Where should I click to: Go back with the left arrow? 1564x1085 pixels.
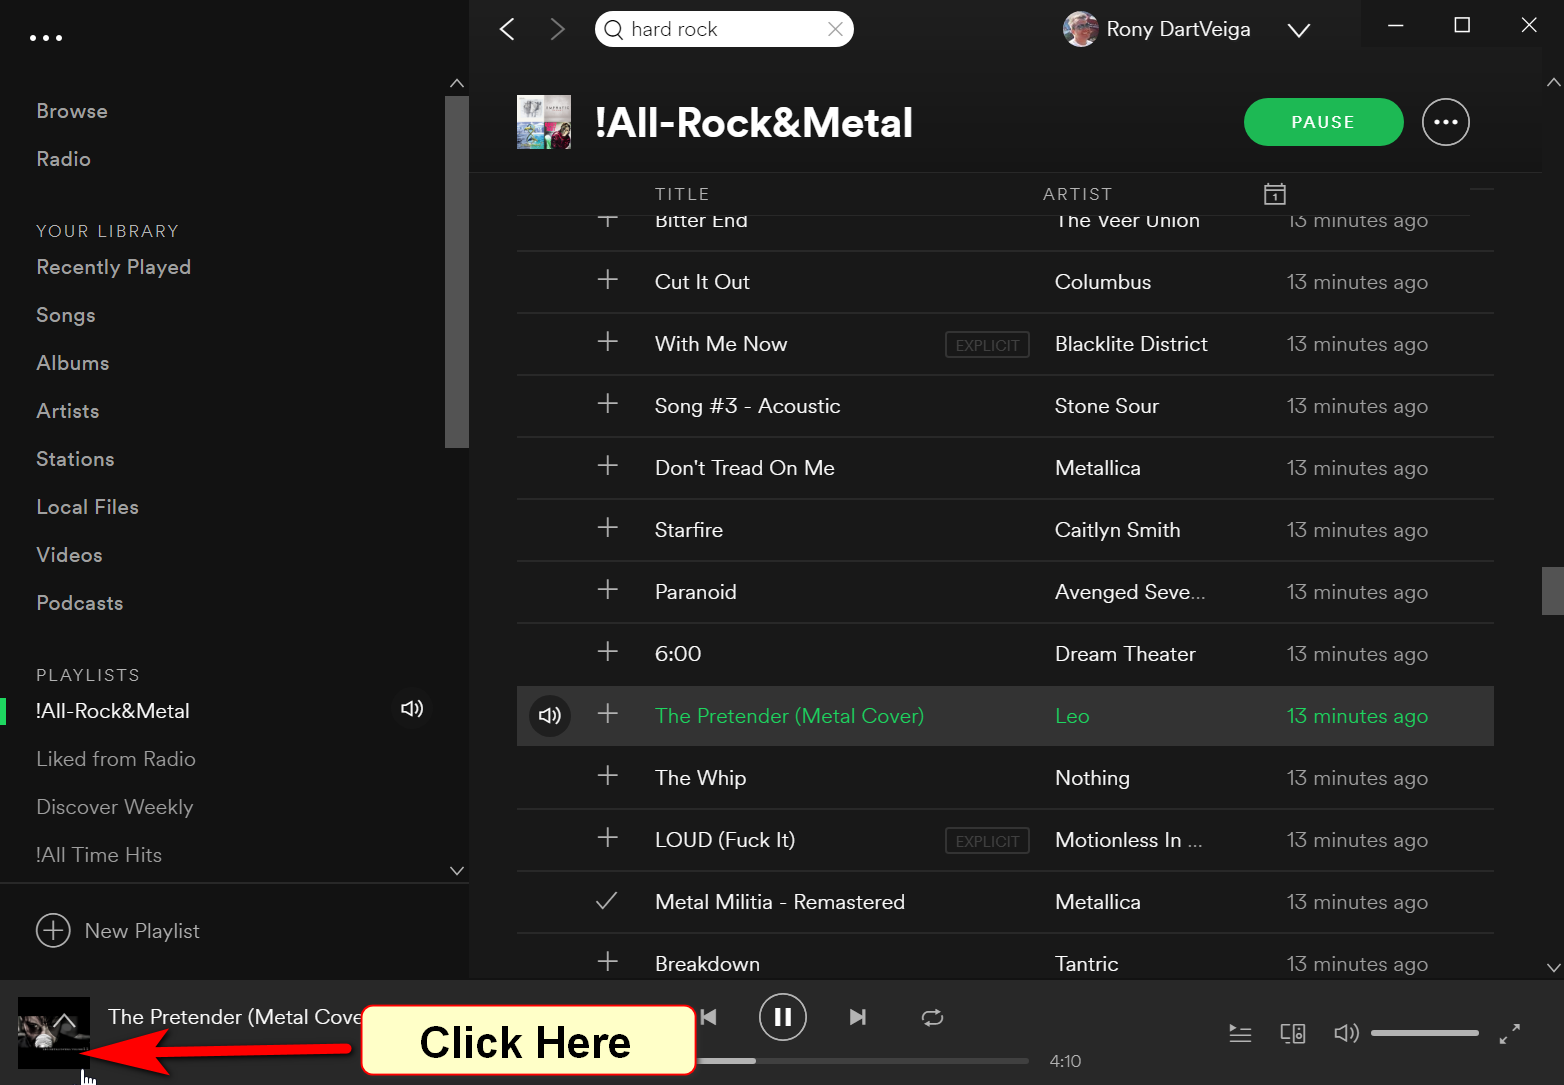coord(508,29)
